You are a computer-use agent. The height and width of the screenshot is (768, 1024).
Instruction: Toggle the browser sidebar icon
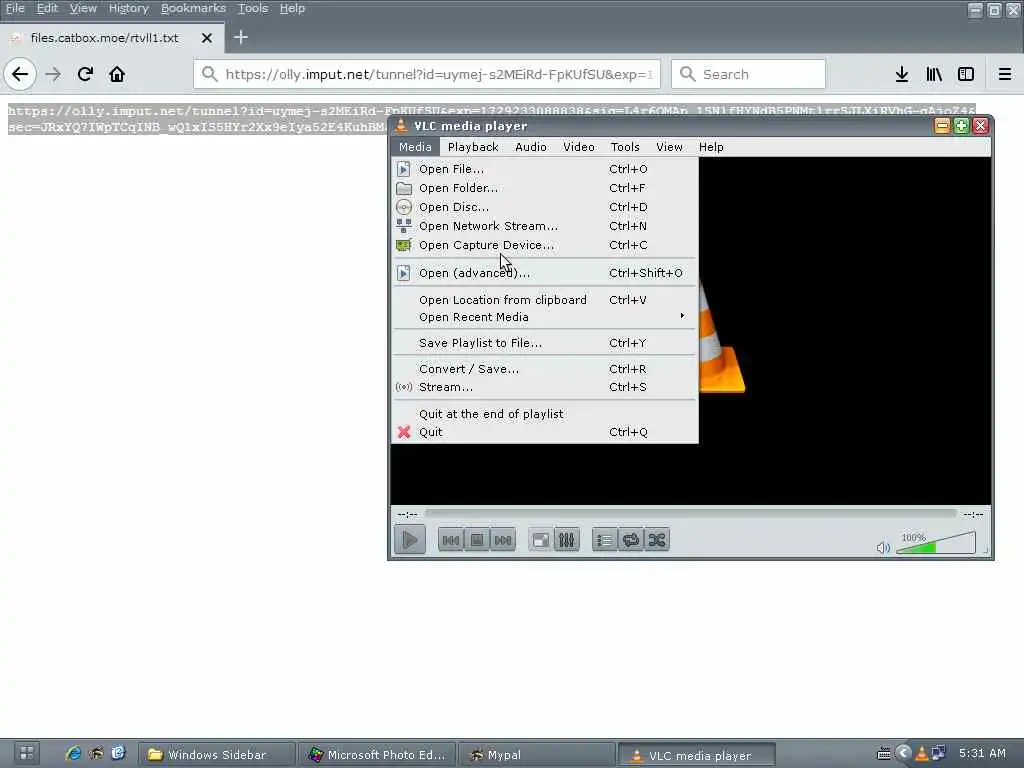click(966, 74)
